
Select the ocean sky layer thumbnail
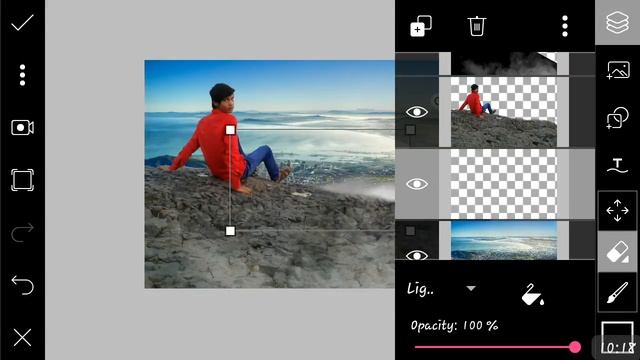504,240
